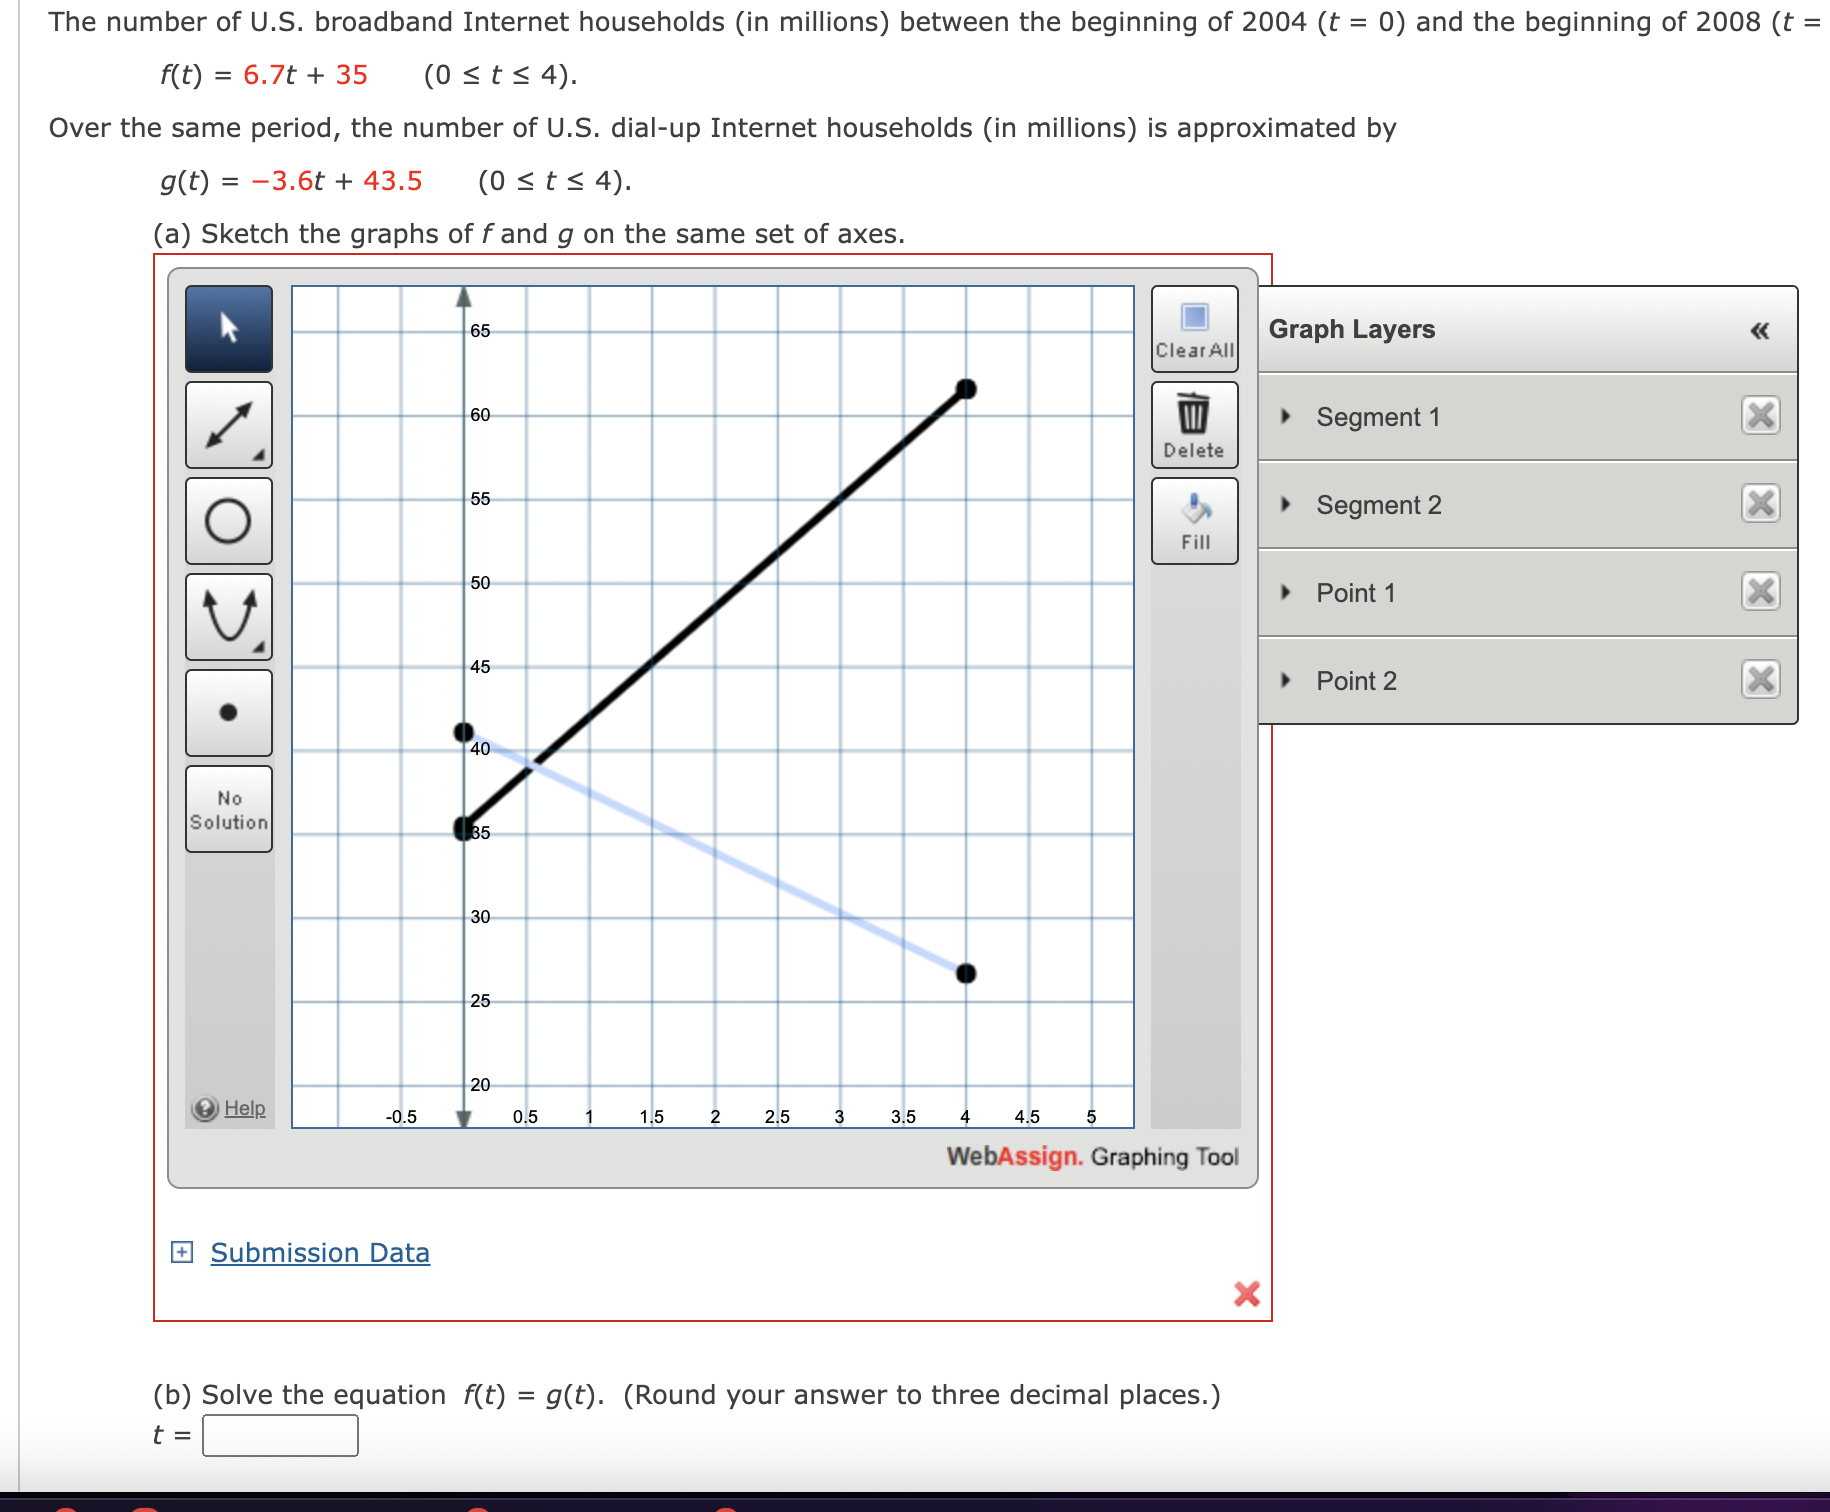
Task: Click the Delete trash icon
Action: tap(1195, 425)
